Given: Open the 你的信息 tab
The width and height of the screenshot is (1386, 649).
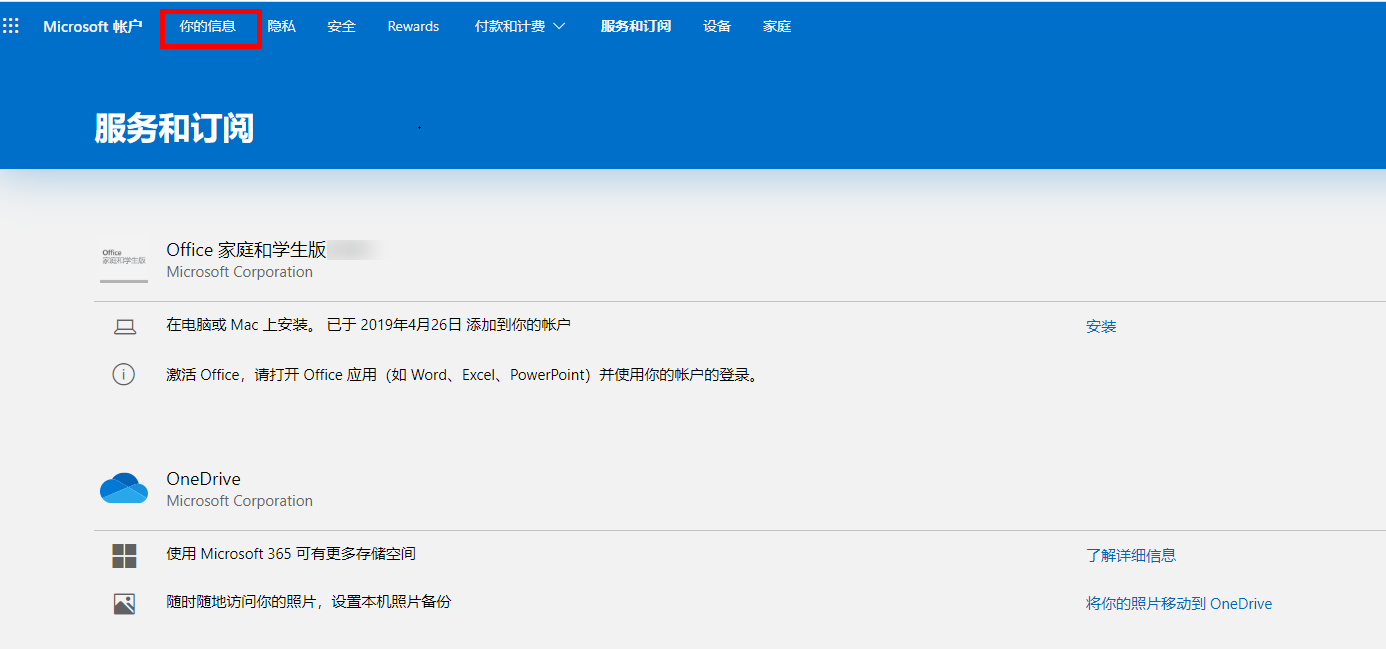Looking at the screenshot, I should point(208,27).
